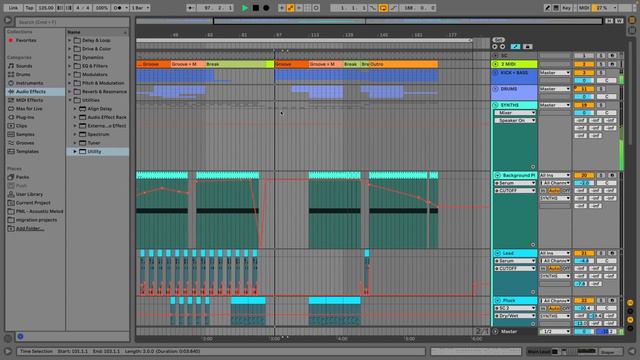Select the 2 MIDI track header
This screenshot has height=360, width=640.
pos(514,64)
